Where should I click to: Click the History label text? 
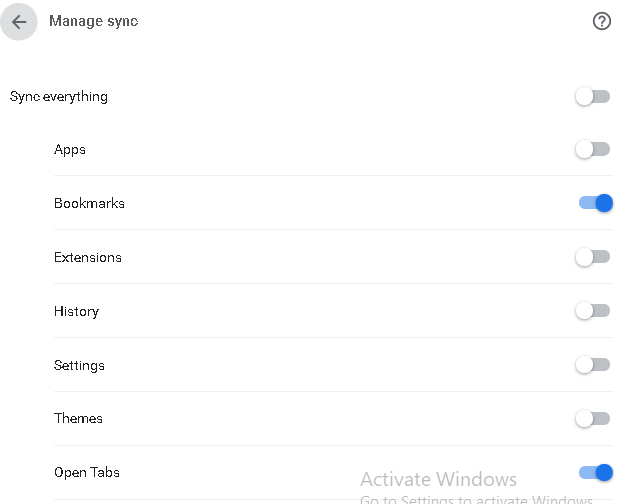(76, 311)
